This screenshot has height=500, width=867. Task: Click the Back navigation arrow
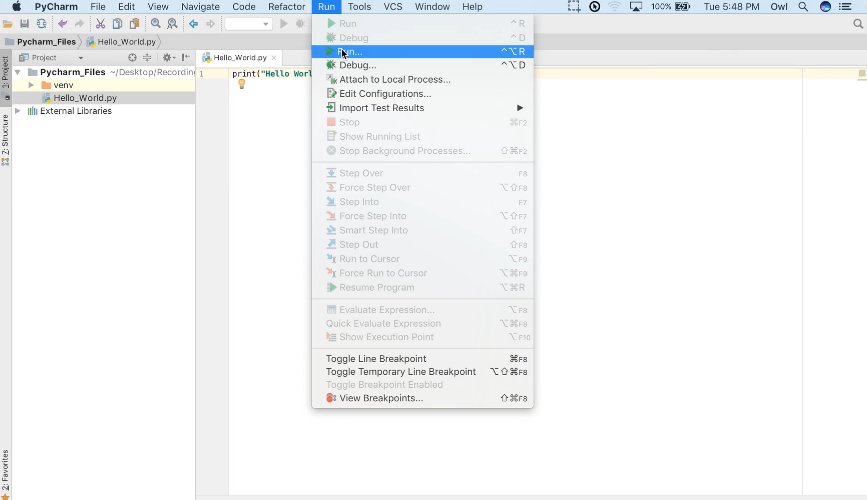[194, 24]
